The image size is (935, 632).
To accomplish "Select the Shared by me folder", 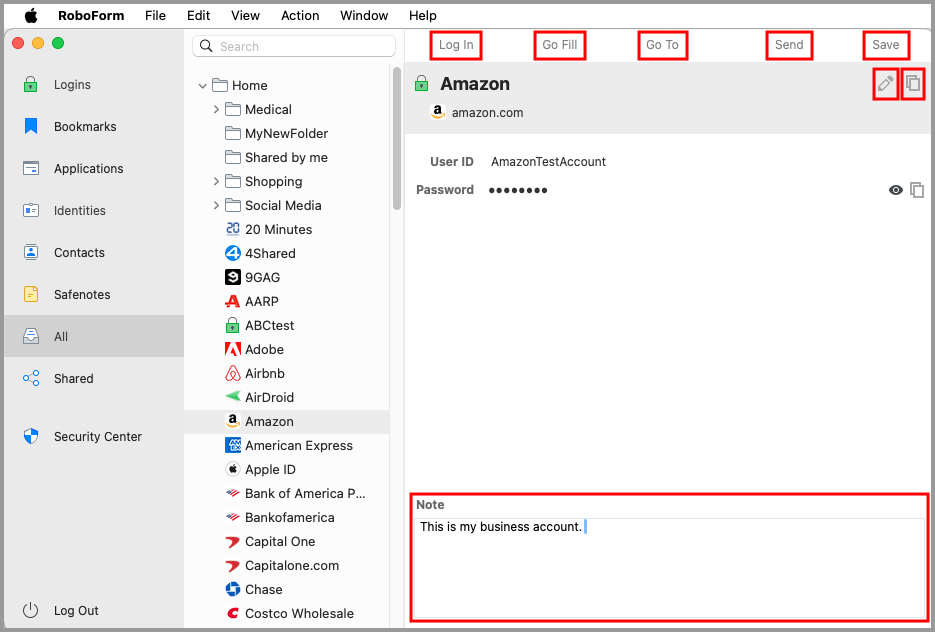I will pyautogui.click(x=286, y=157).
